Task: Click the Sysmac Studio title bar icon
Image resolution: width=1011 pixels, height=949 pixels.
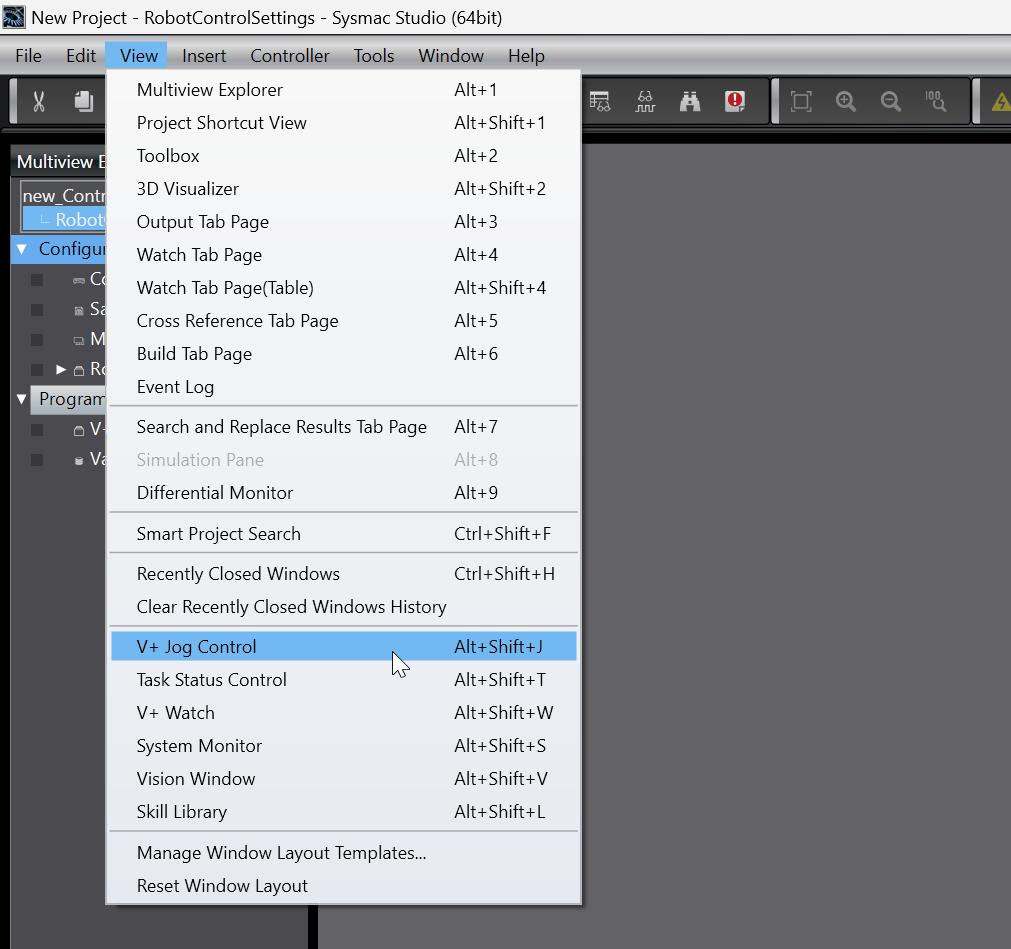Action: click(x=14, y=17)
